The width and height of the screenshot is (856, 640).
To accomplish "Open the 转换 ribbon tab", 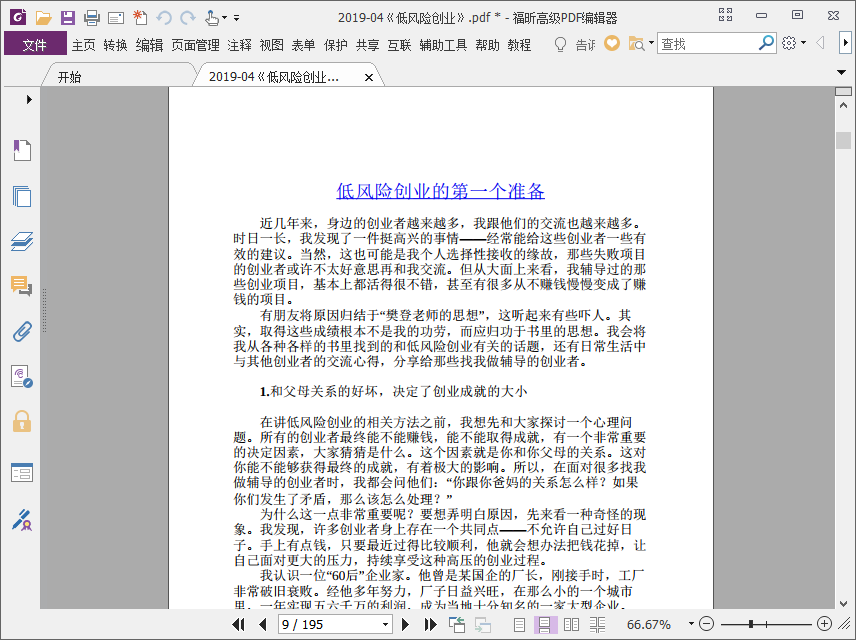I will point(115,45).
